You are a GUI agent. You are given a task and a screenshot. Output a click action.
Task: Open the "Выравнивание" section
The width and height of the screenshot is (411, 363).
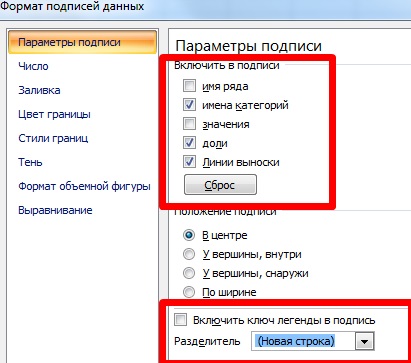coord(55,210)
